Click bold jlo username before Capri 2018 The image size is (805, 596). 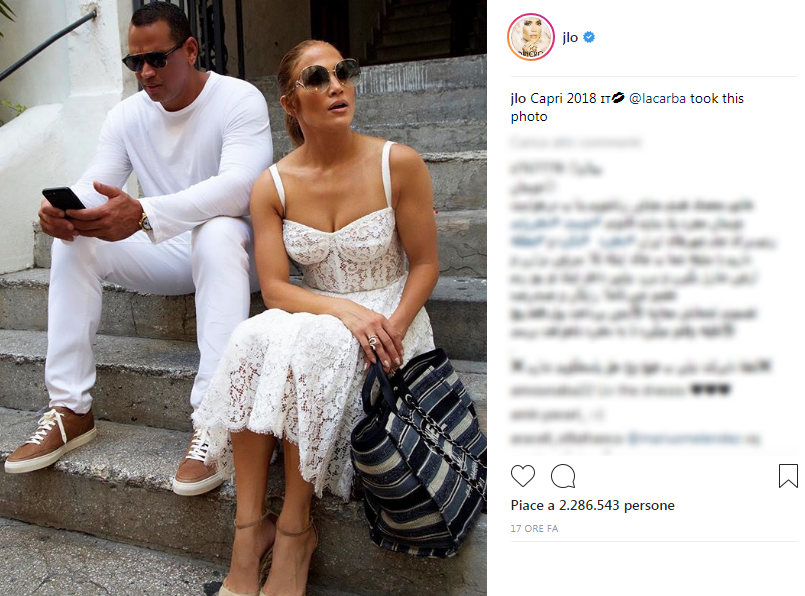click(x=519, y=98)
